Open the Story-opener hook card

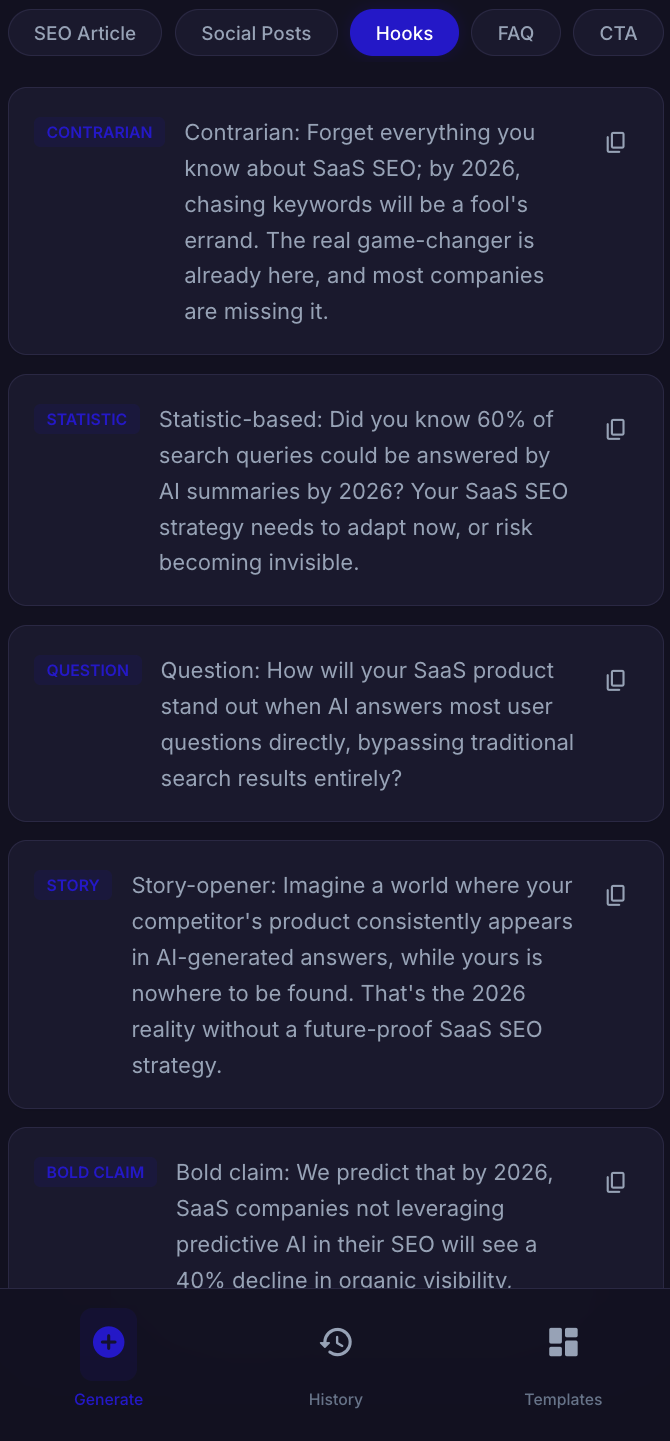335,974
